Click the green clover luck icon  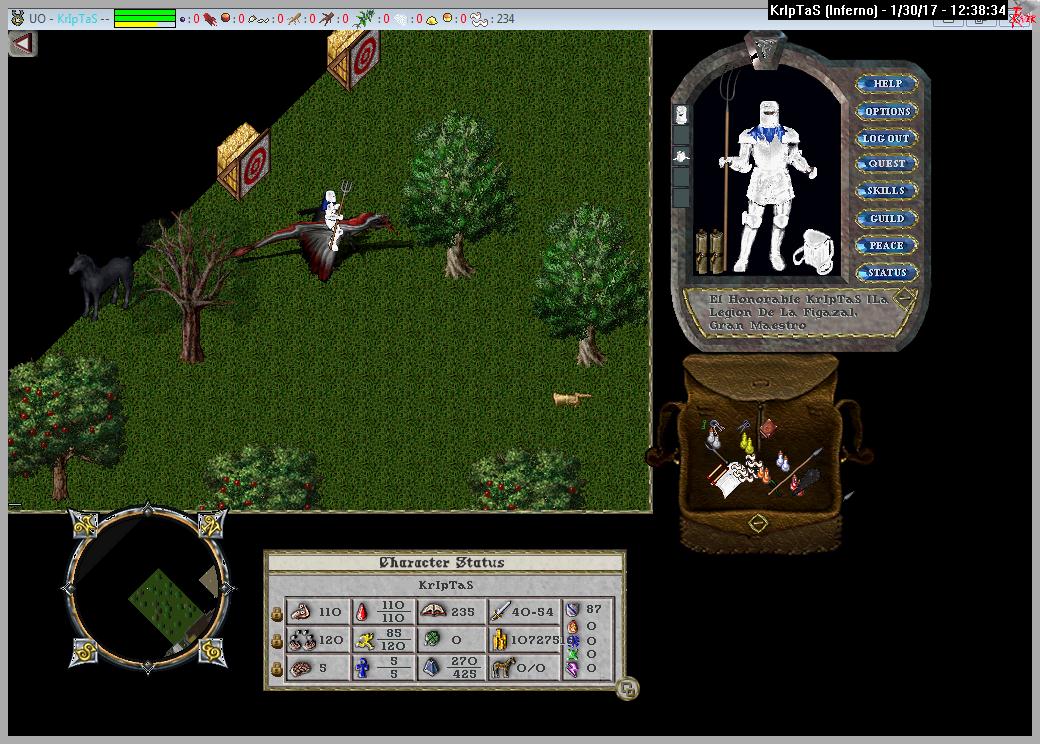[432, 639]
